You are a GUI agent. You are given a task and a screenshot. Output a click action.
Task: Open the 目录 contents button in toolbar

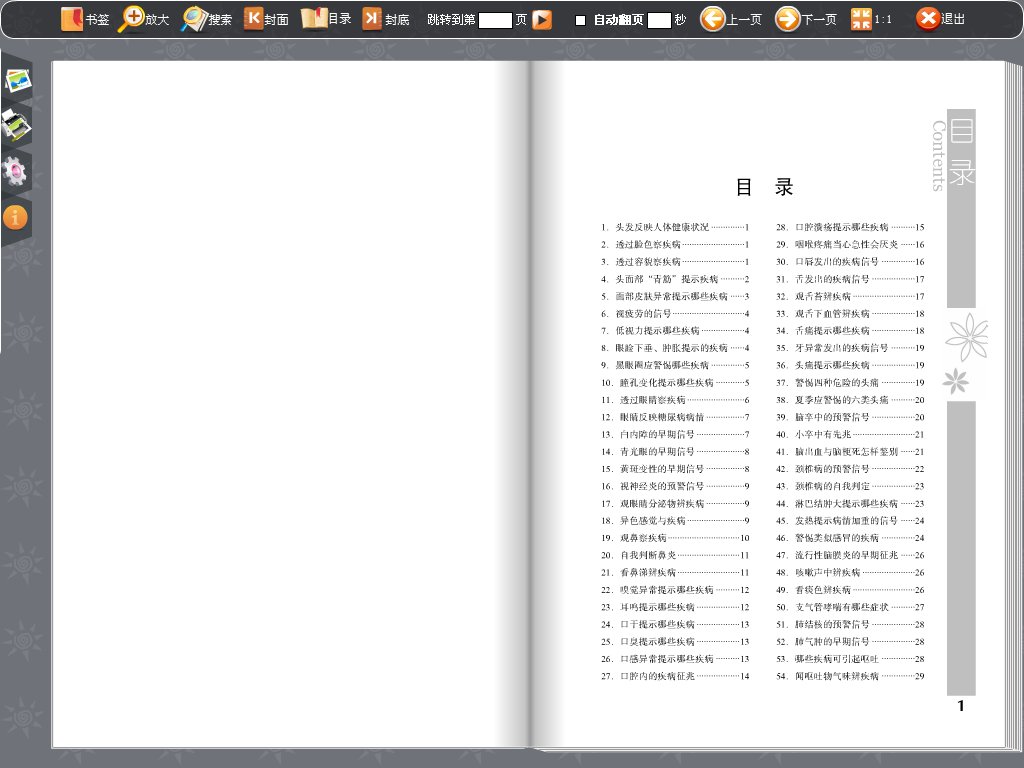(327, 20)
